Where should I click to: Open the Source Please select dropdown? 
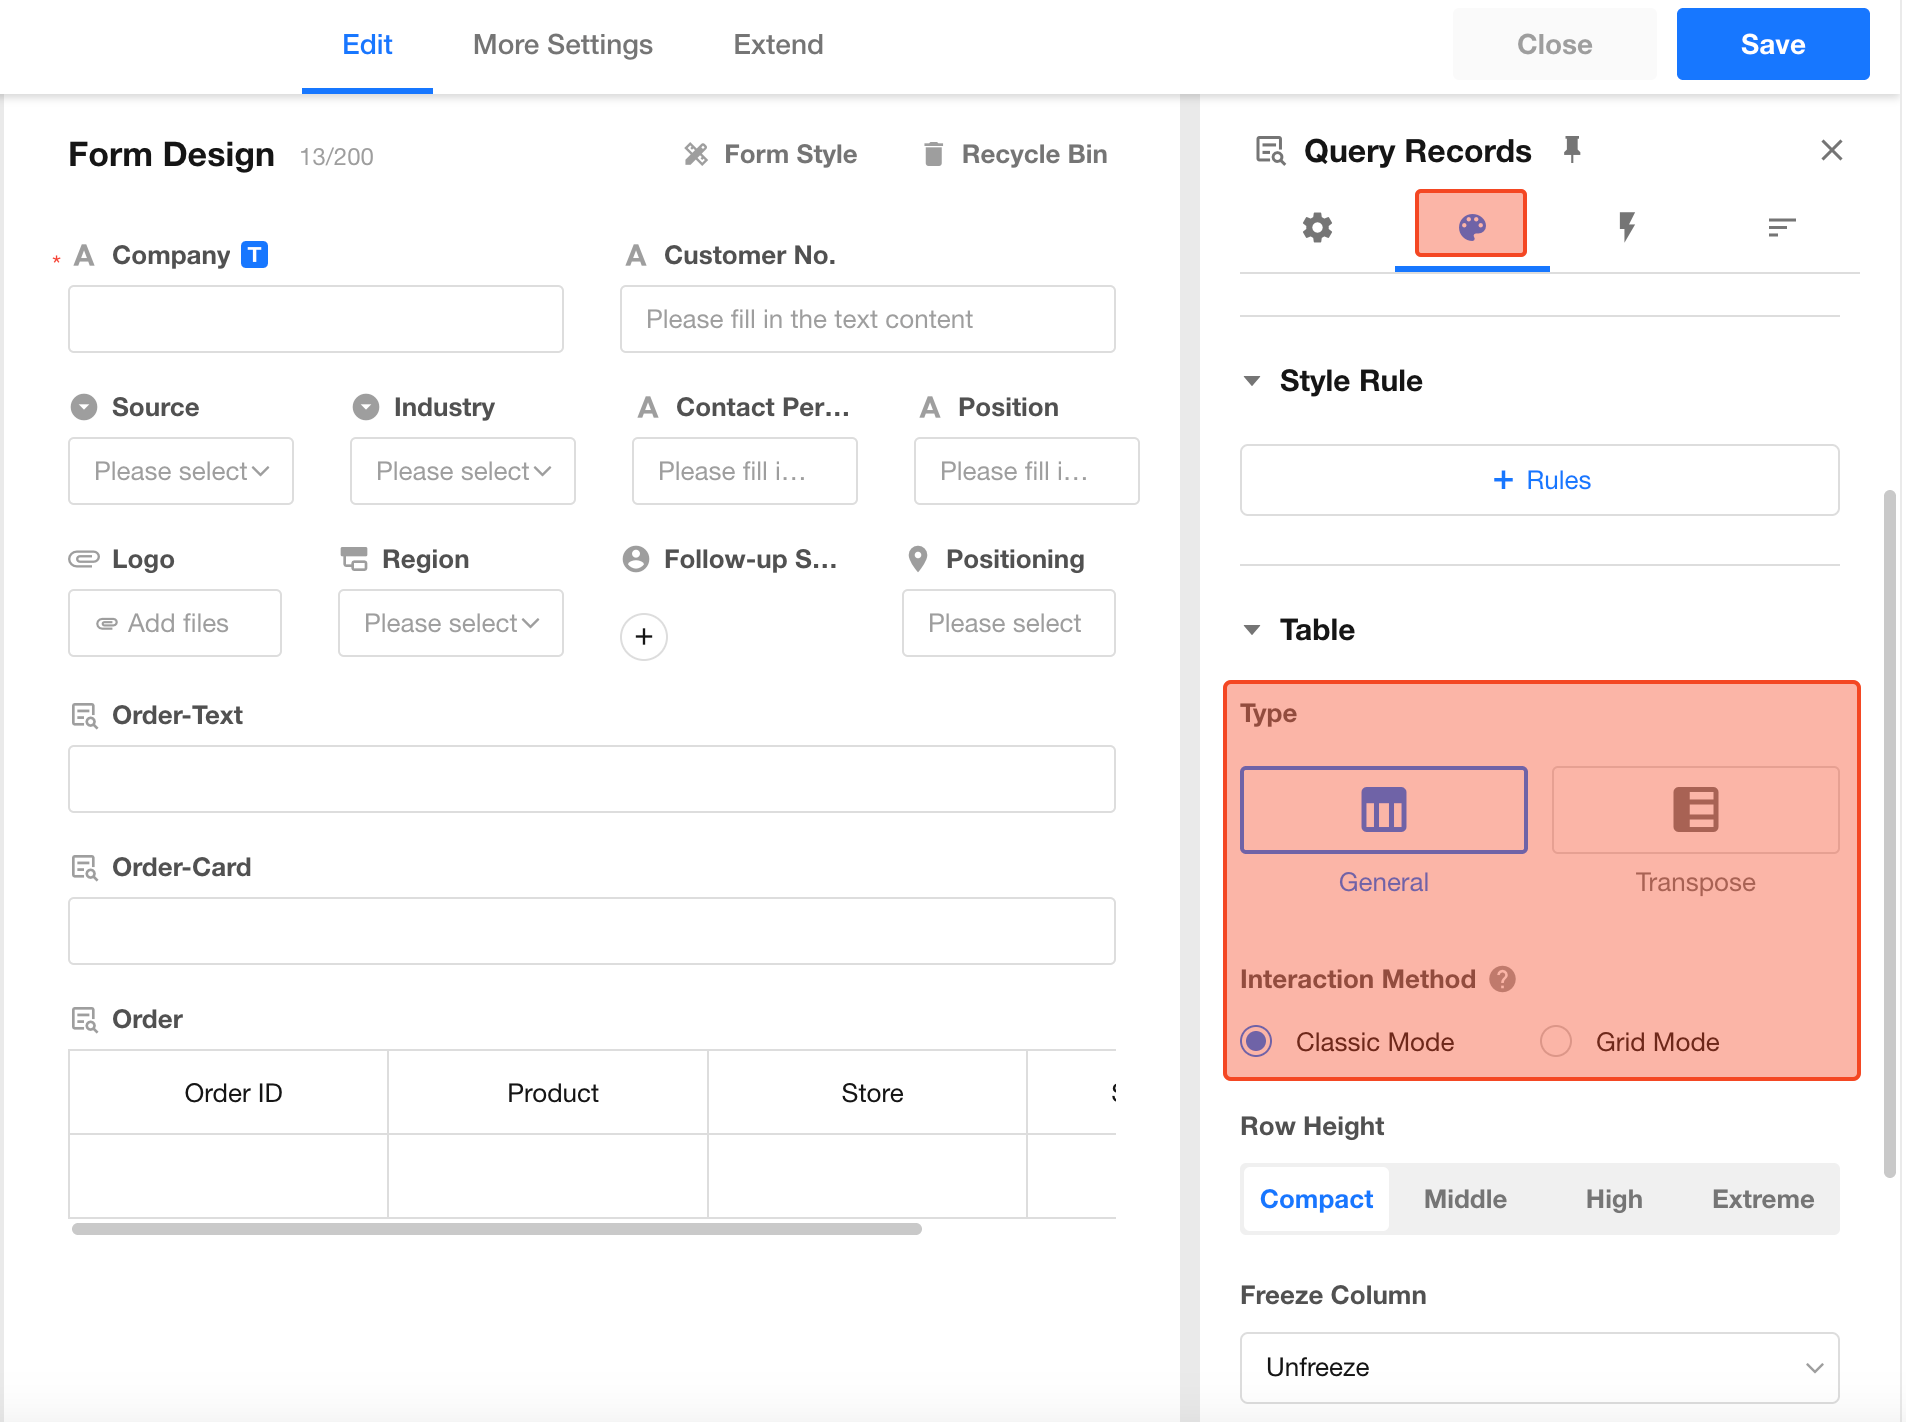click(x=181, y=471)
